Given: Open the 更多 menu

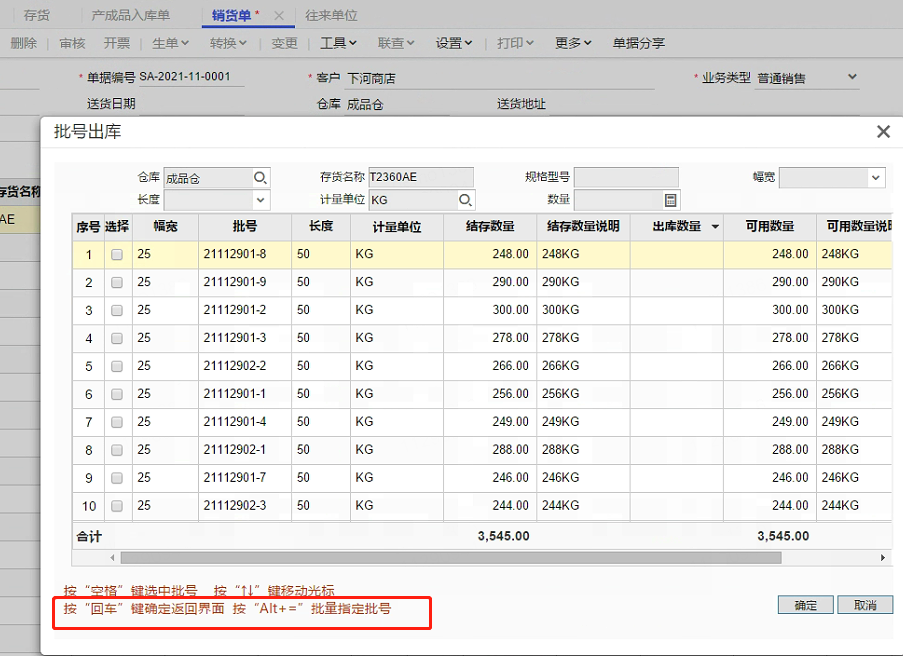Looking at the screenshot, I should (x=573, y=43).
